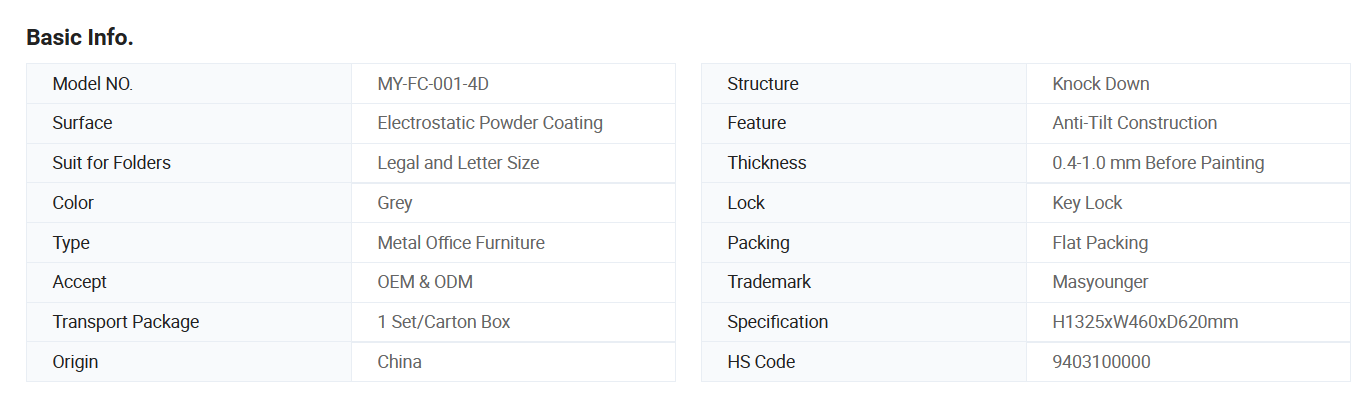Click the Model NO. label cell
The width and height of the screenshot is (1371, 401).
pos(189,84)
